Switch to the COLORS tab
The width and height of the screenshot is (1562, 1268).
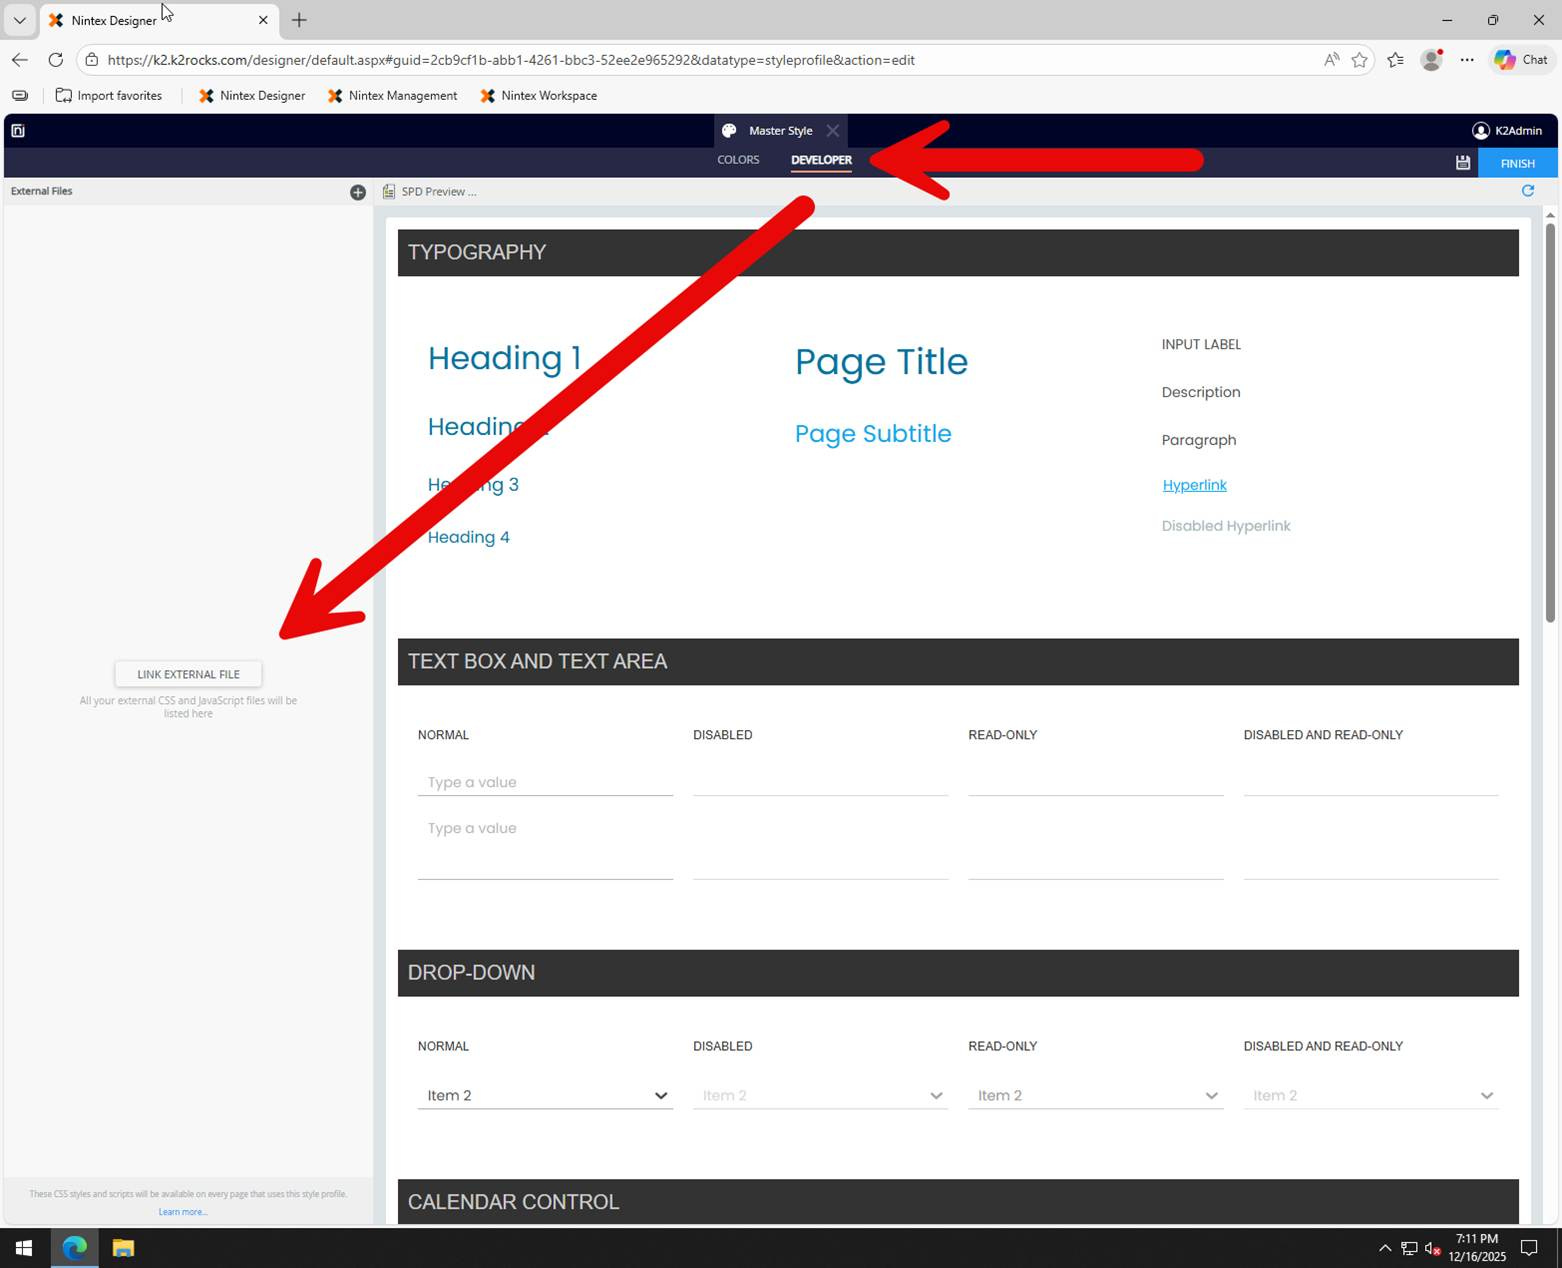(x=738, y=160)
